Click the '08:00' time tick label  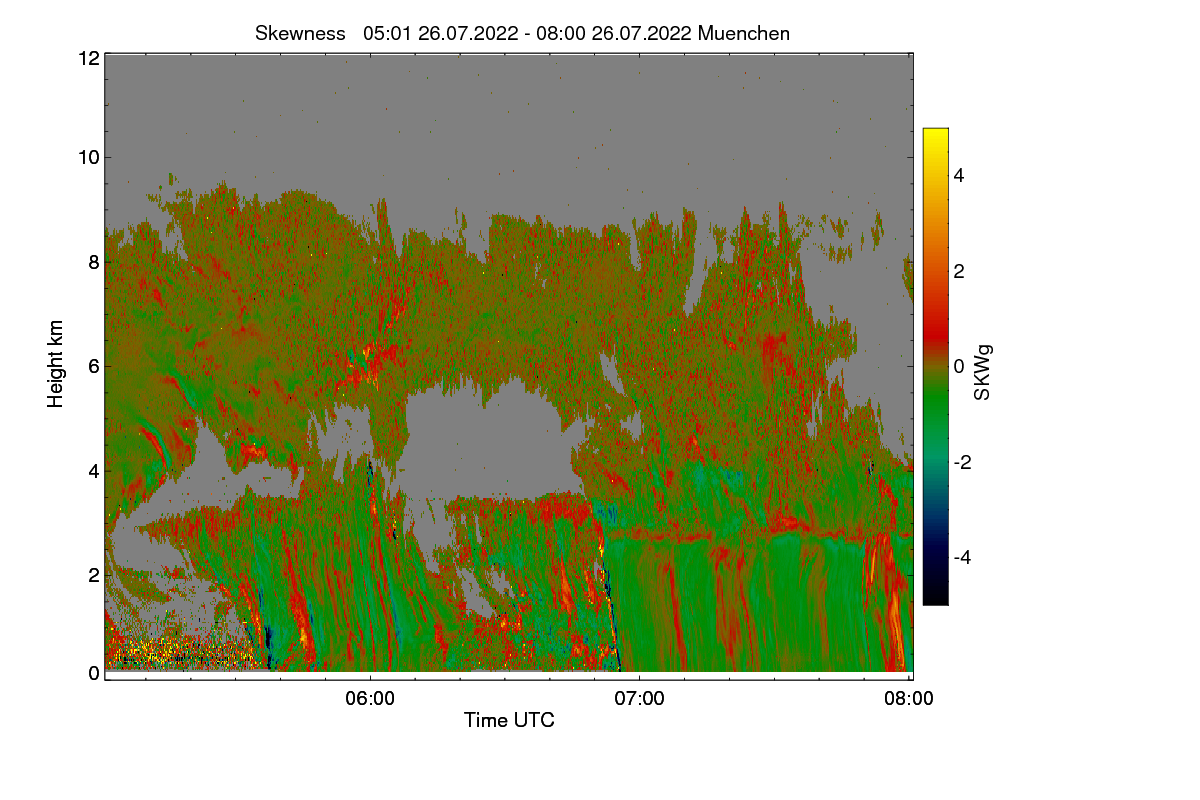(909, 699)
